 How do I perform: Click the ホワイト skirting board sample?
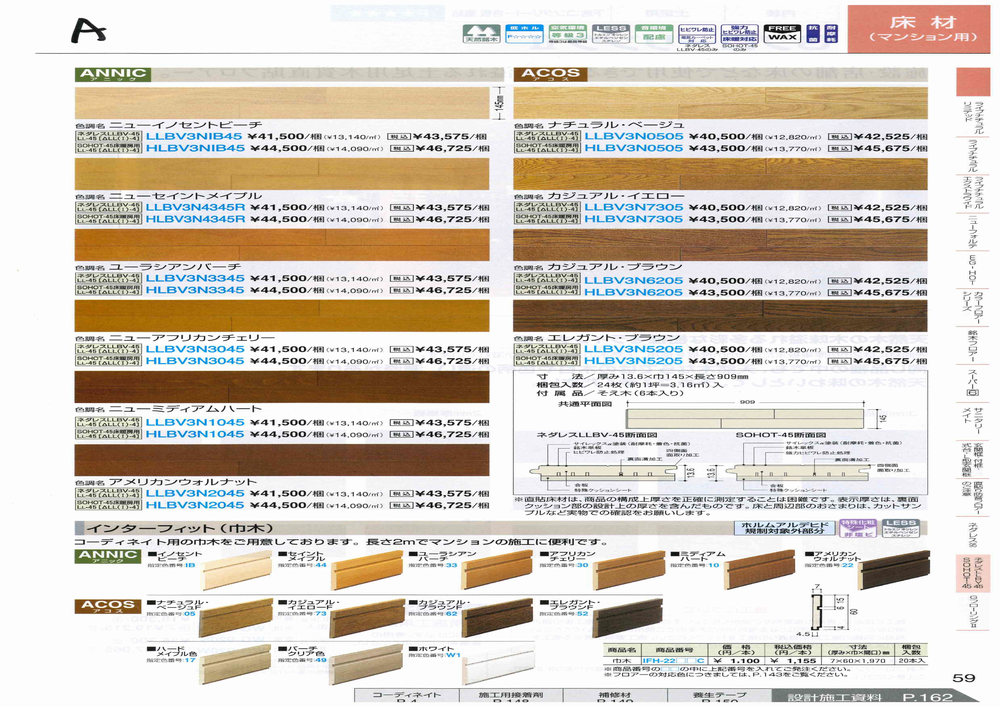(x=498, y=667)
